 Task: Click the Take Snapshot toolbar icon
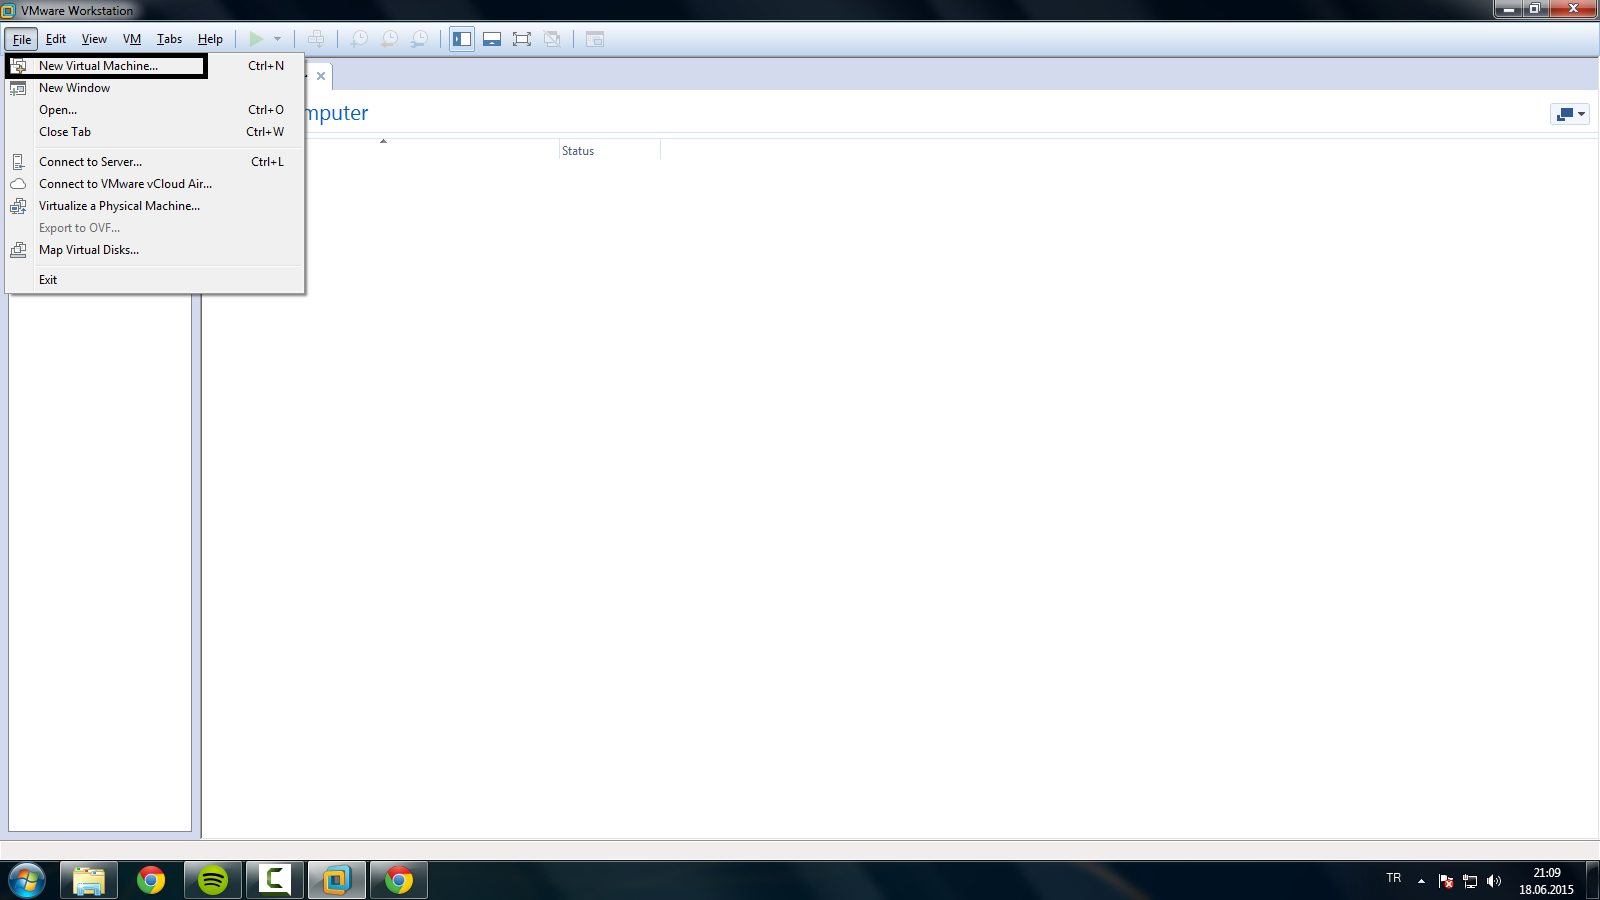(359, 39)
